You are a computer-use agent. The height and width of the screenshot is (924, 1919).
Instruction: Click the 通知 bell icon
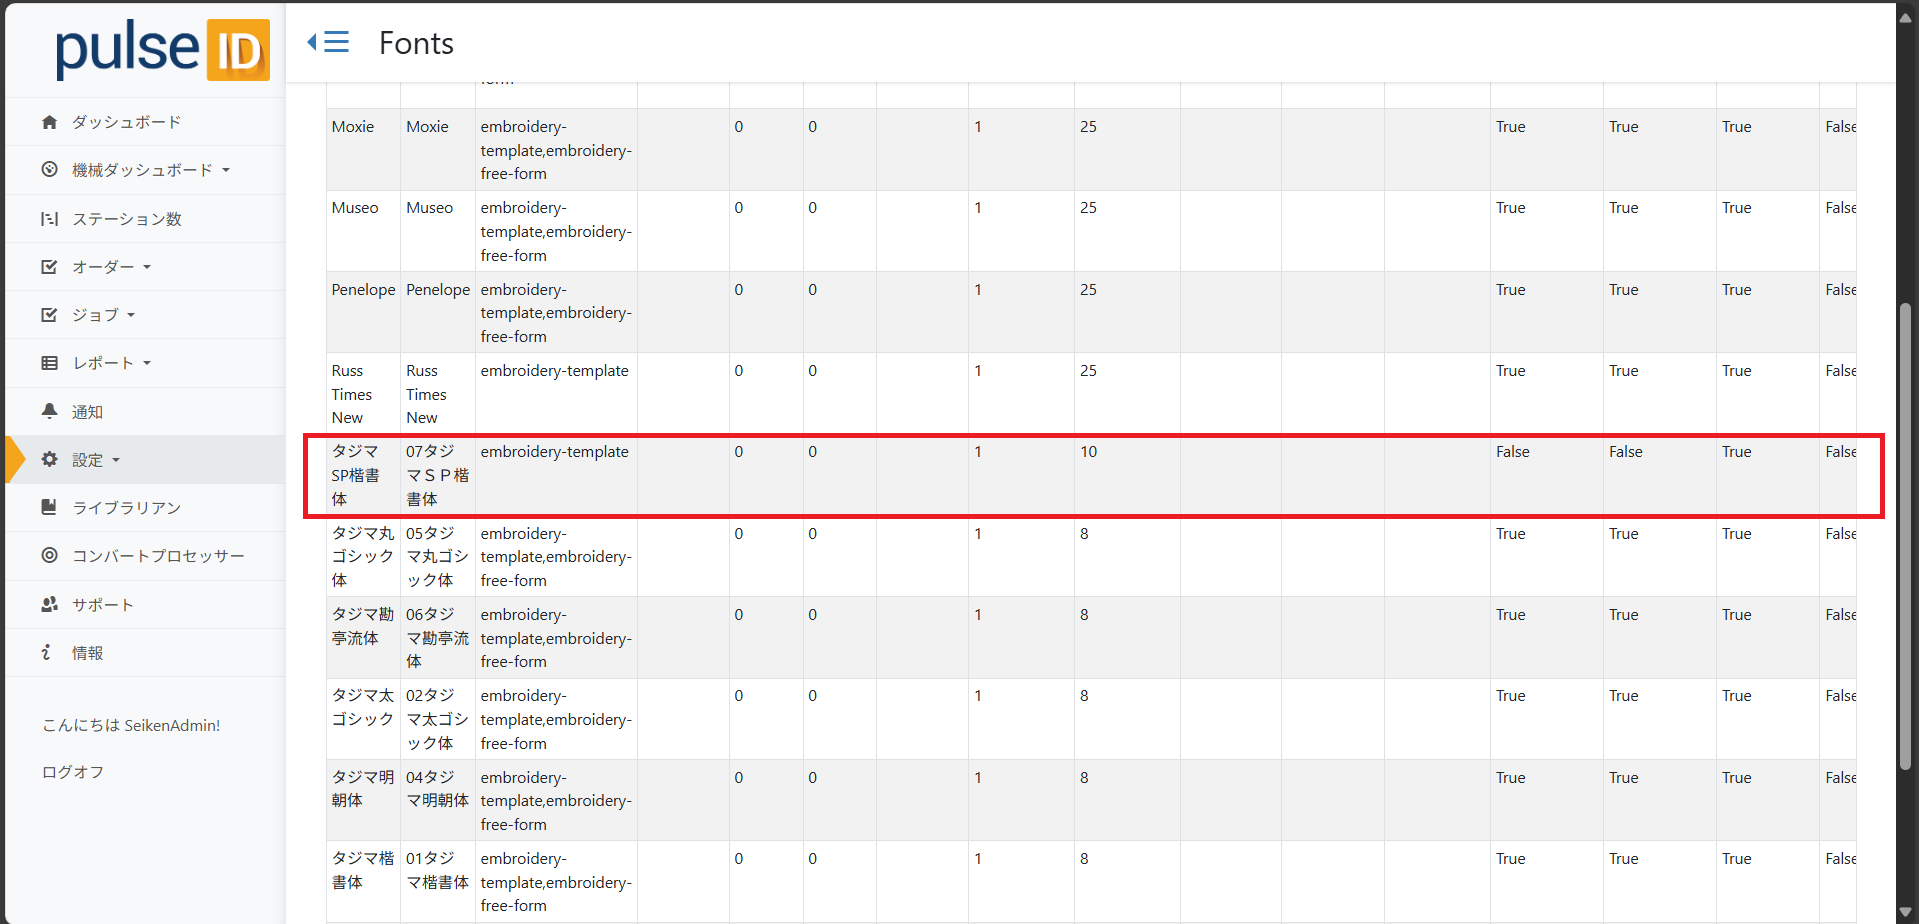(49, 411)
